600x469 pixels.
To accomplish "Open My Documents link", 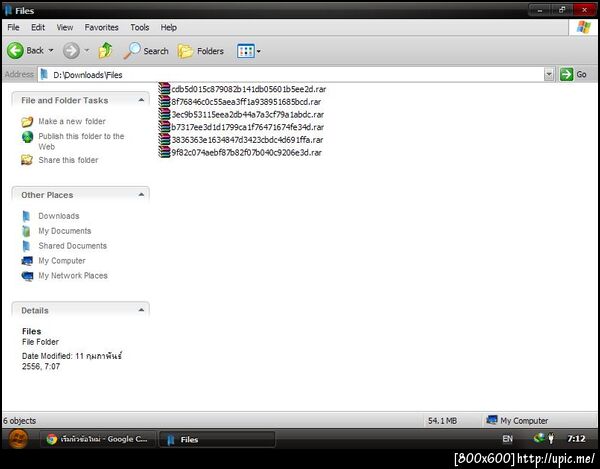I will point(65,231).
